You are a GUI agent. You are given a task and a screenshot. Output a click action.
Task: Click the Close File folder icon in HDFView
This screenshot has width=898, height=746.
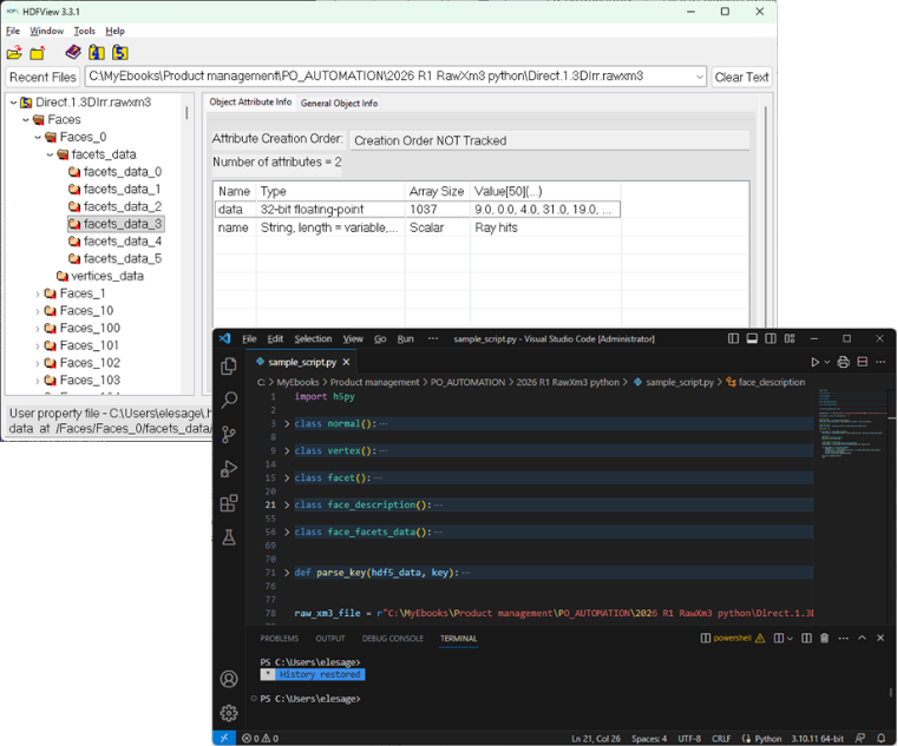[38, 53]
